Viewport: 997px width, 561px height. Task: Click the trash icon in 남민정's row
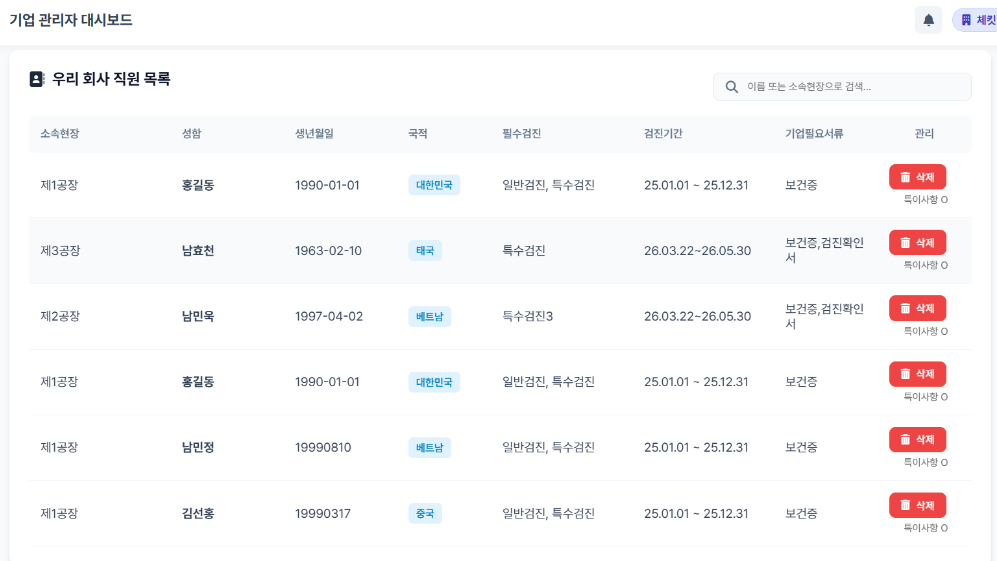click(x=905, y=440)
